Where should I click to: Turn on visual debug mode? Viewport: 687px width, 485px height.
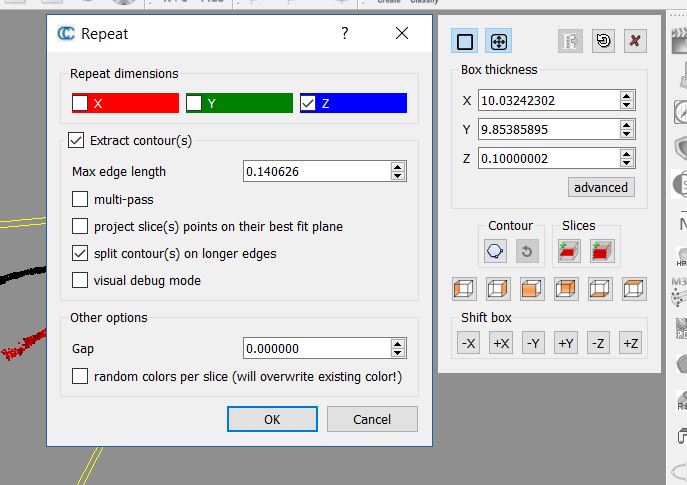click(81, 281)
